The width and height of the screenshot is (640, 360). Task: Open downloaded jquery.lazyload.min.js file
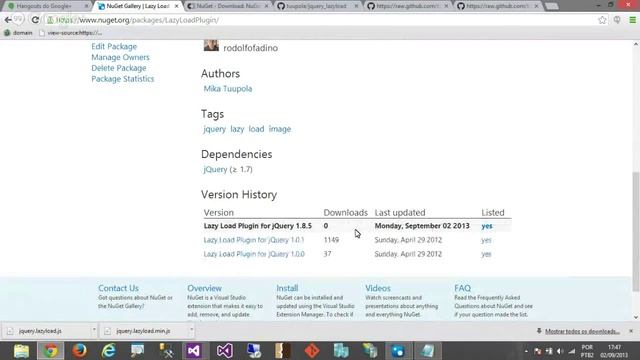[143, 331]
